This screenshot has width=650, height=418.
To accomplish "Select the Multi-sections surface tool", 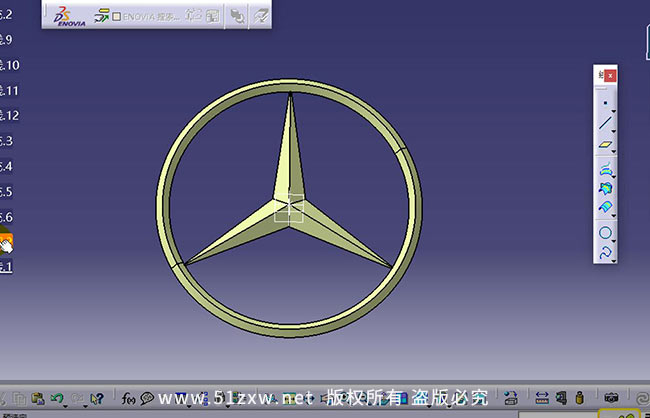I will coord(605,207).
